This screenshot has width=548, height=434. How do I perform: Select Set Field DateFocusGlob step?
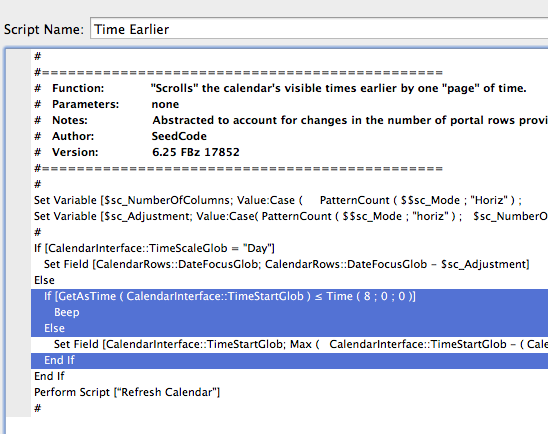[x=289, y=265]
